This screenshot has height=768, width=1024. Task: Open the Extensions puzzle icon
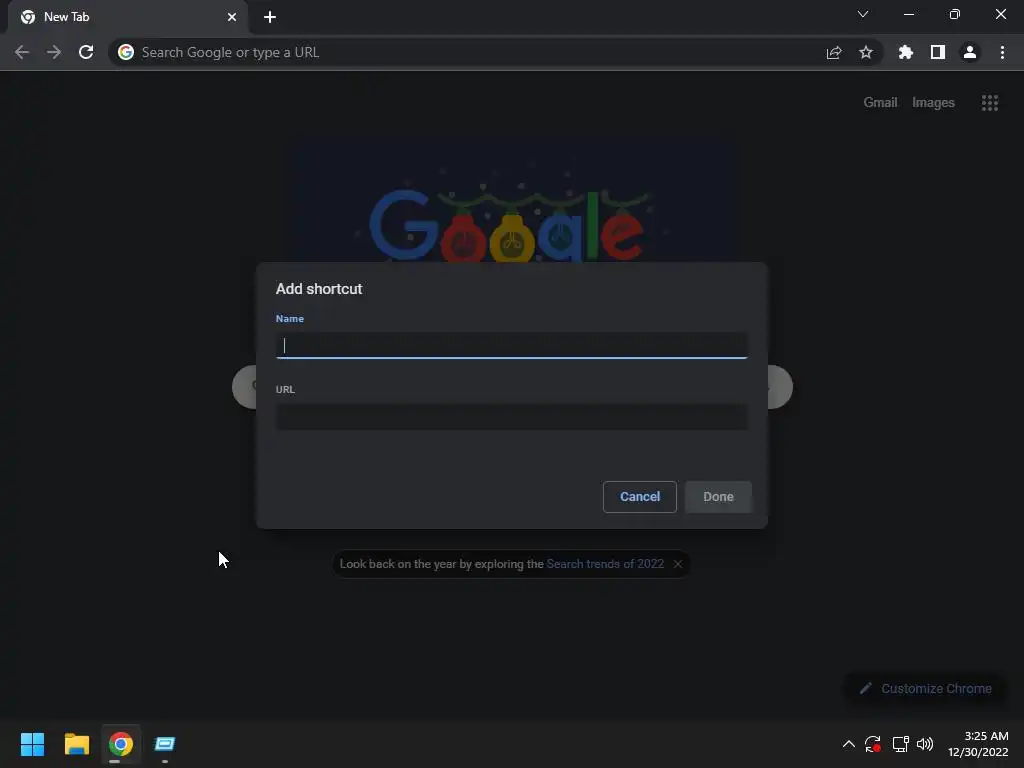906,52
